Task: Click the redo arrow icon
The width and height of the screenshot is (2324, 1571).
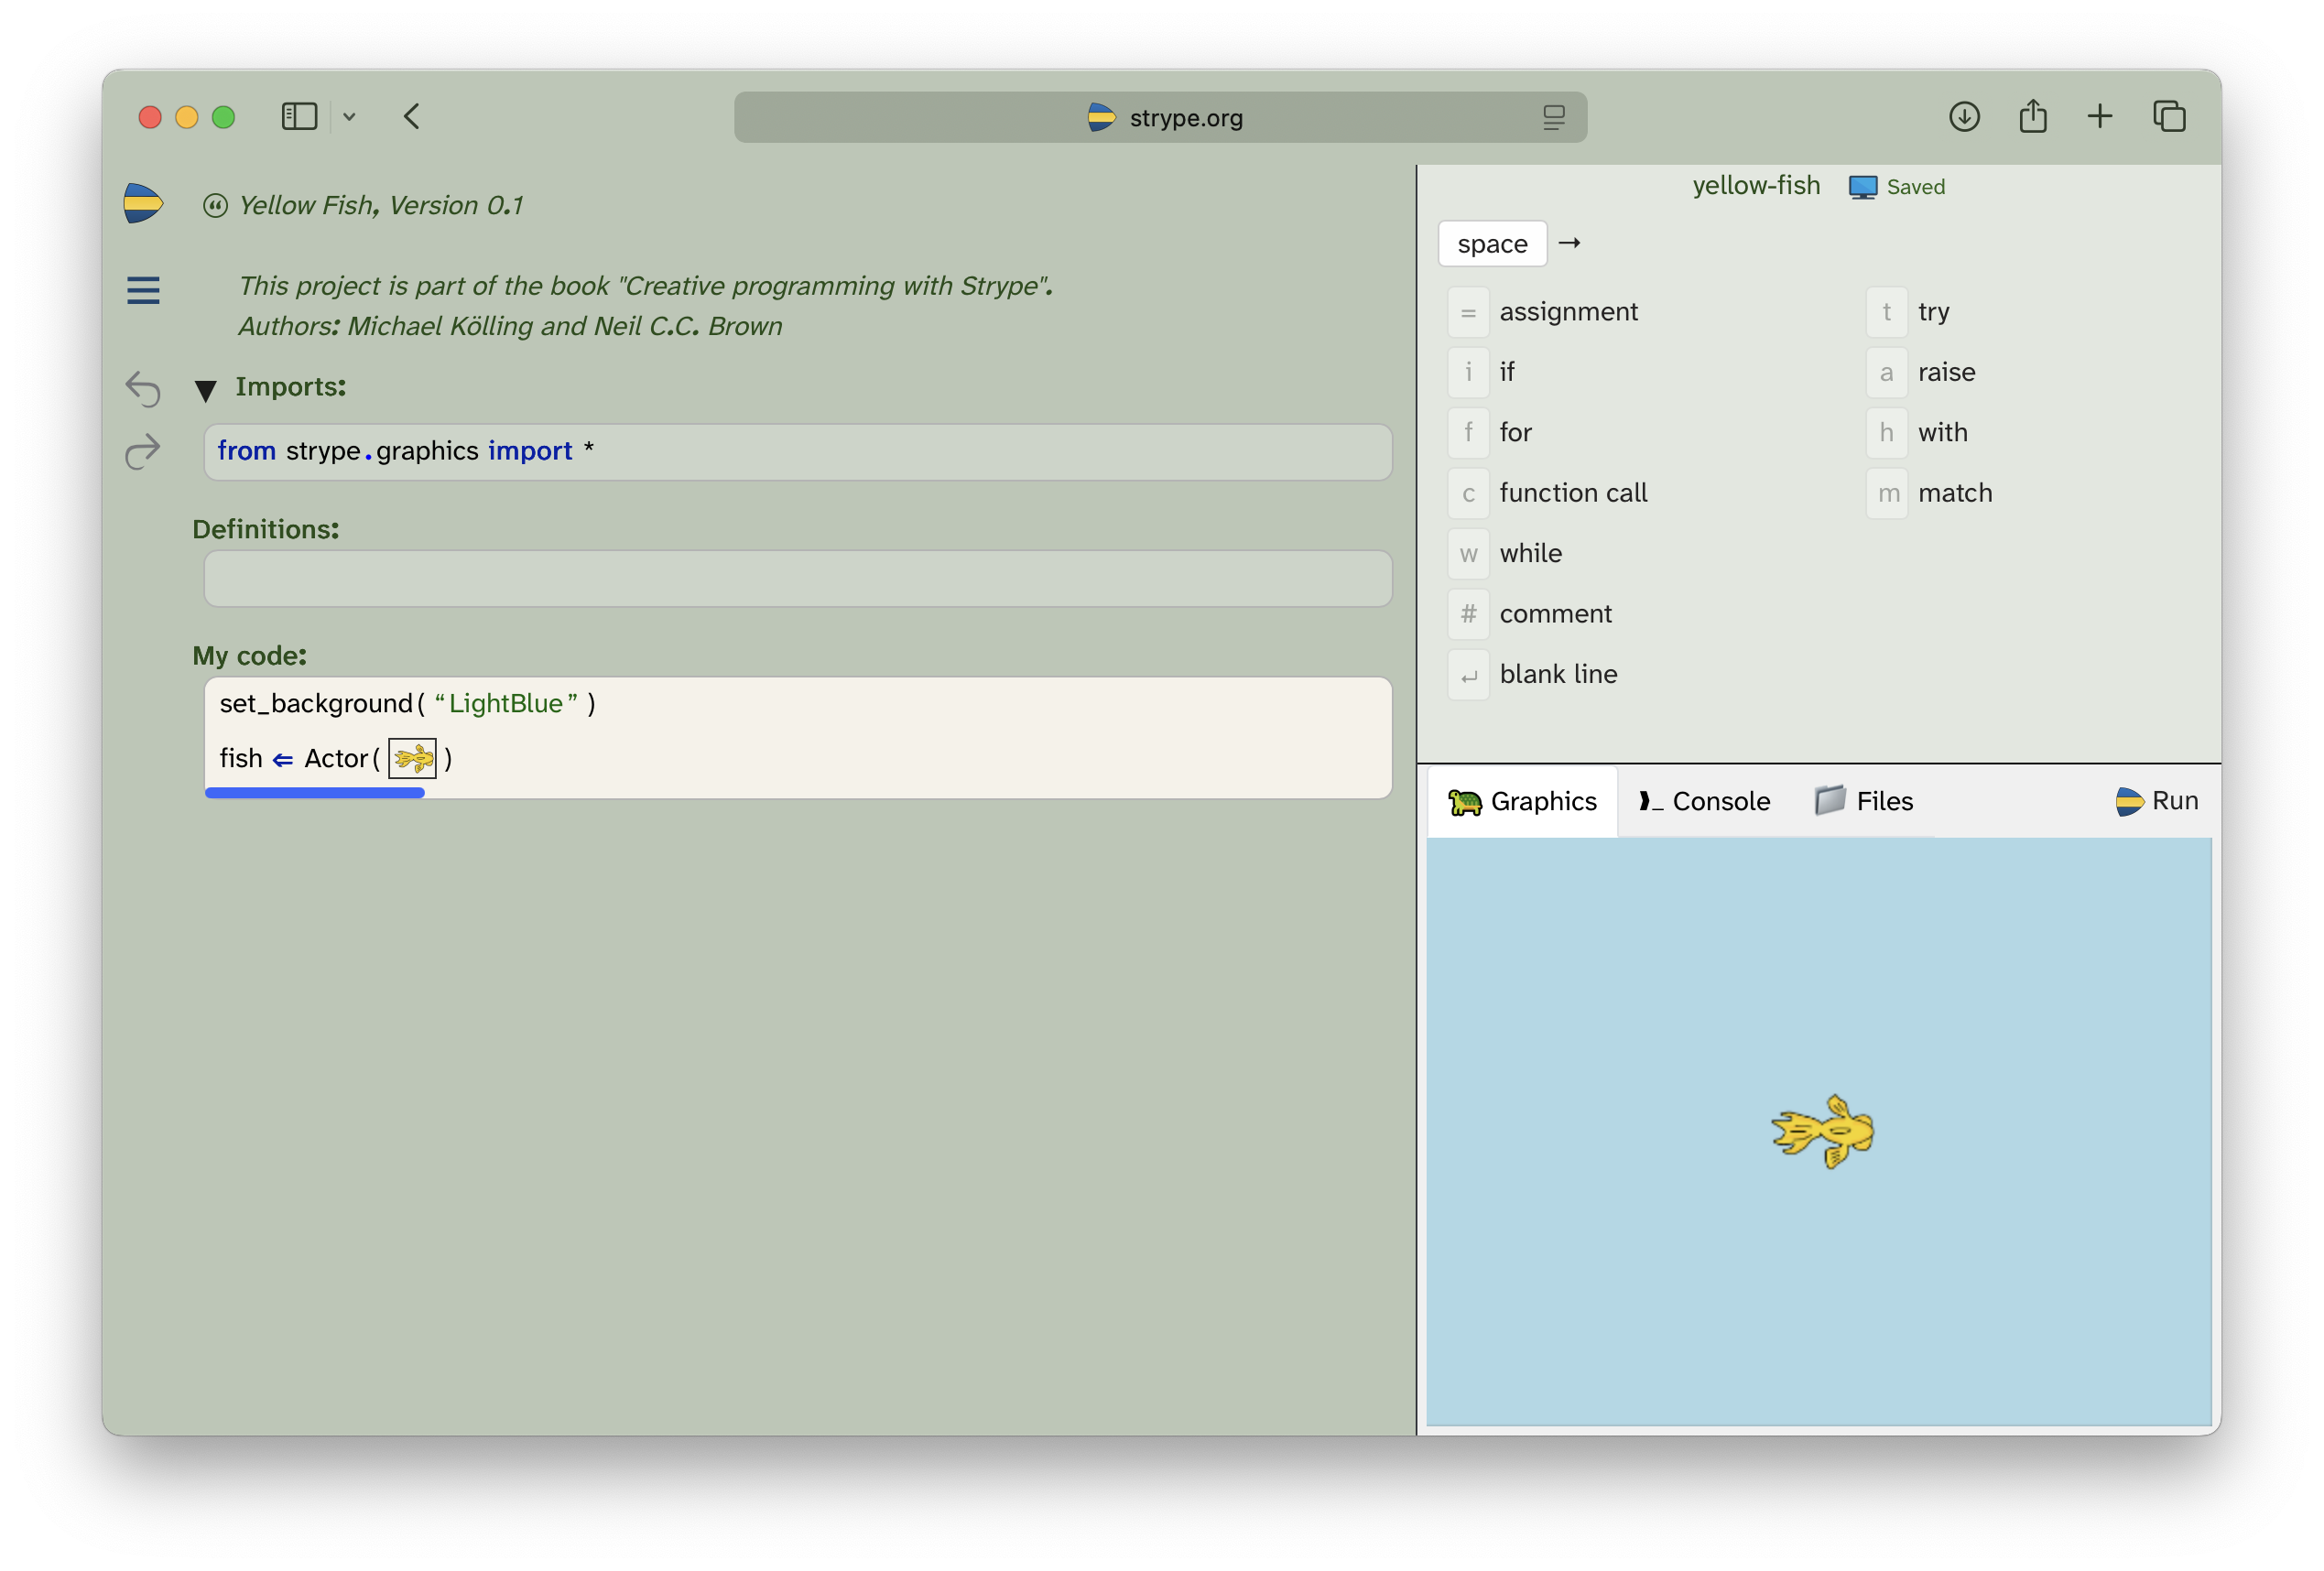Action: [x=143, y=451]
